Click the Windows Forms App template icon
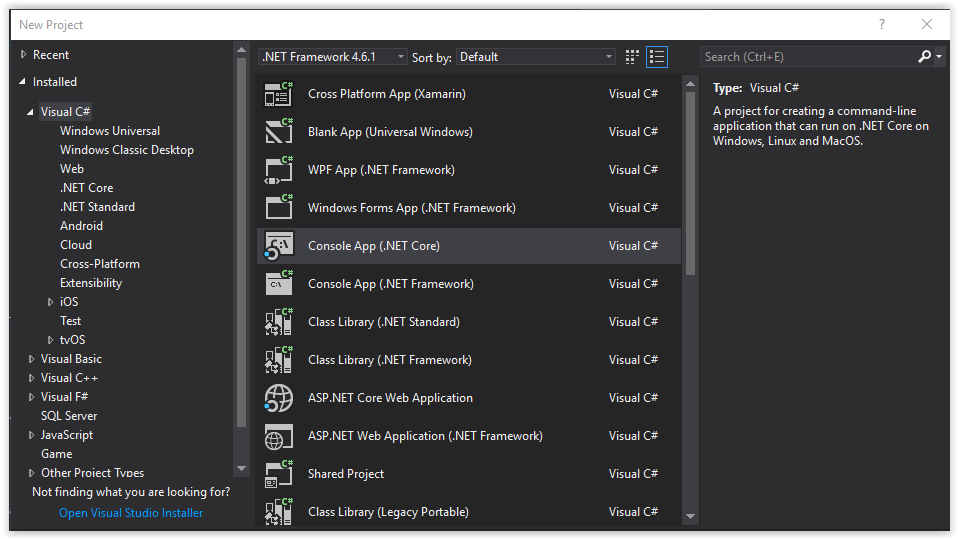This screenshot has height=539, width=958. [x=279, y=208]
